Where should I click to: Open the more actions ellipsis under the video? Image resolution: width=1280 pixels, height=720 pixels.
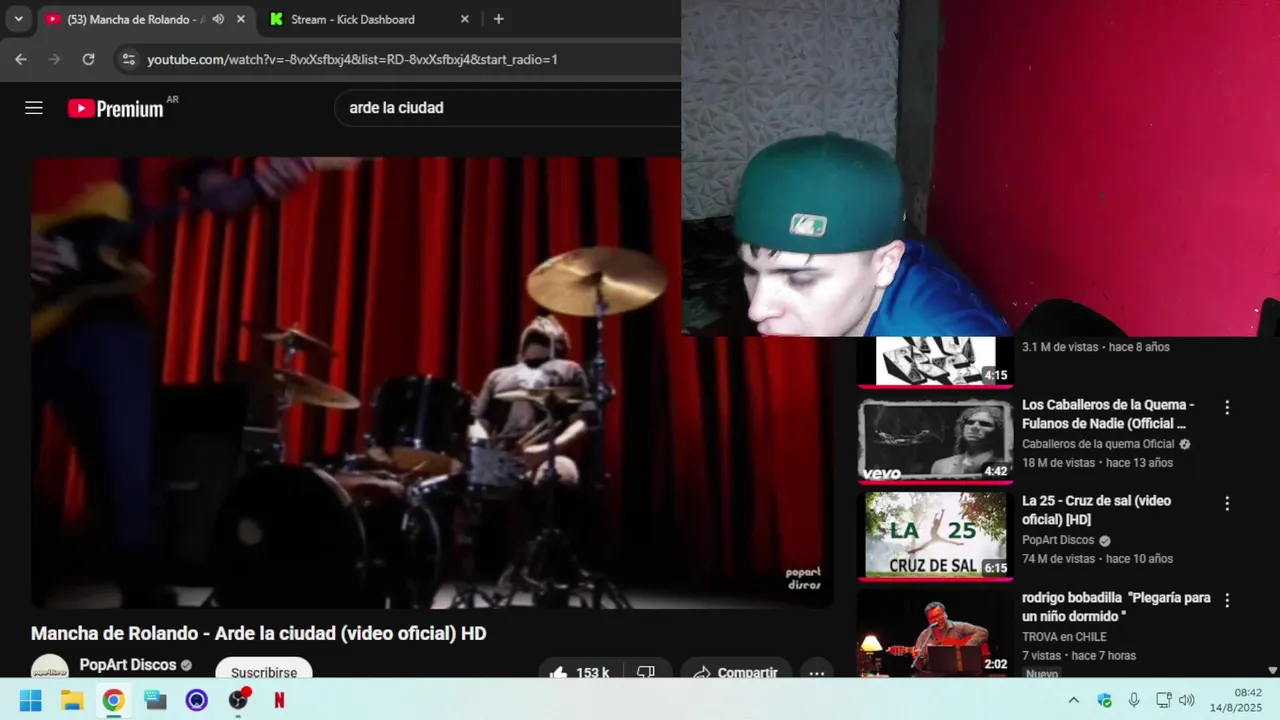click(816, 670)
